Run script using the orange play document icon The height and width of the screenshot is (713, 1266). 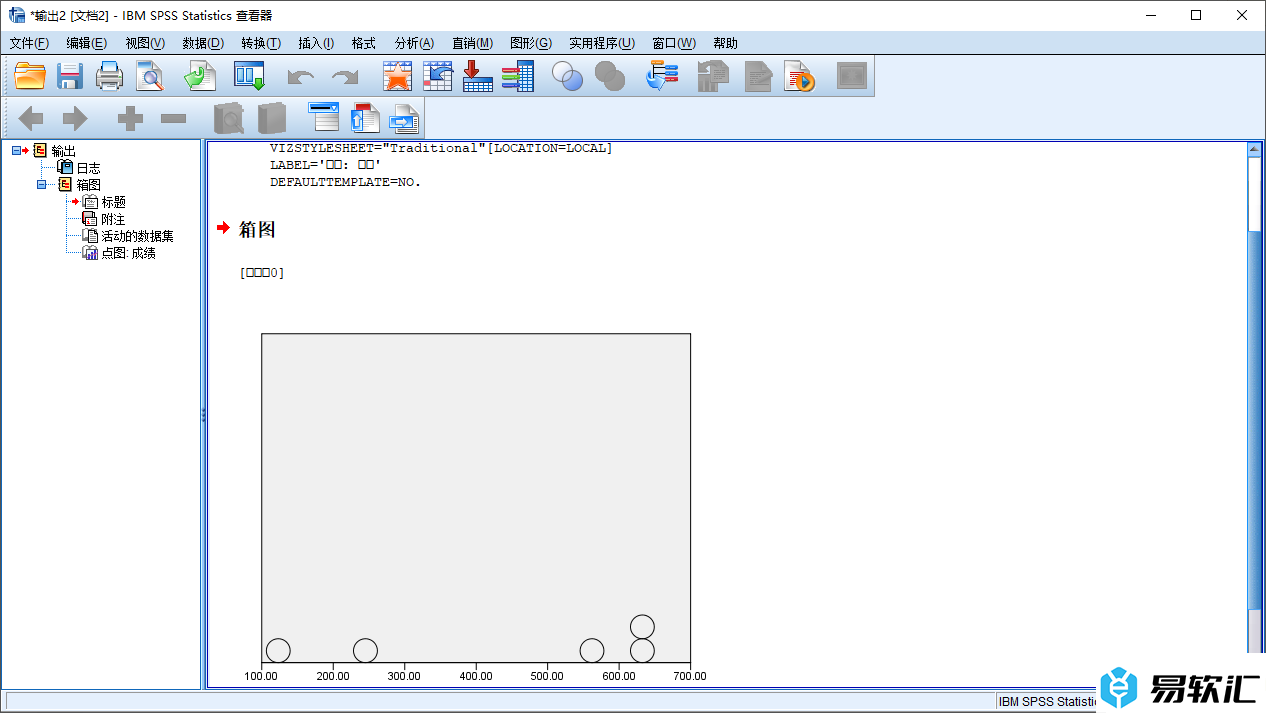coord(799,76)
